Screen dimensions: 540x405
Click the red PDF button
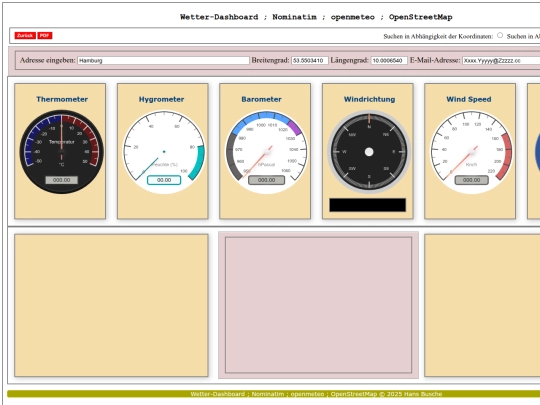coord(45,35)
